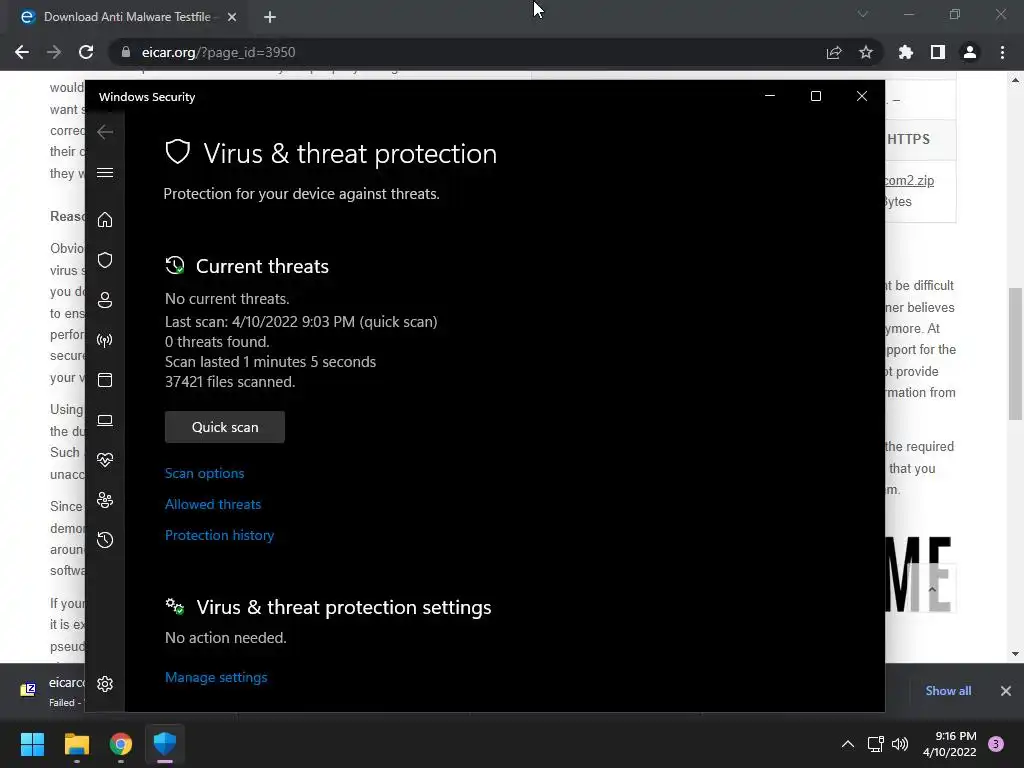The width and height of the screenshot is (1024, 768).
Task: Open Device performance & health heart icon
Action: pyautogui.click(x=105, y=460)
